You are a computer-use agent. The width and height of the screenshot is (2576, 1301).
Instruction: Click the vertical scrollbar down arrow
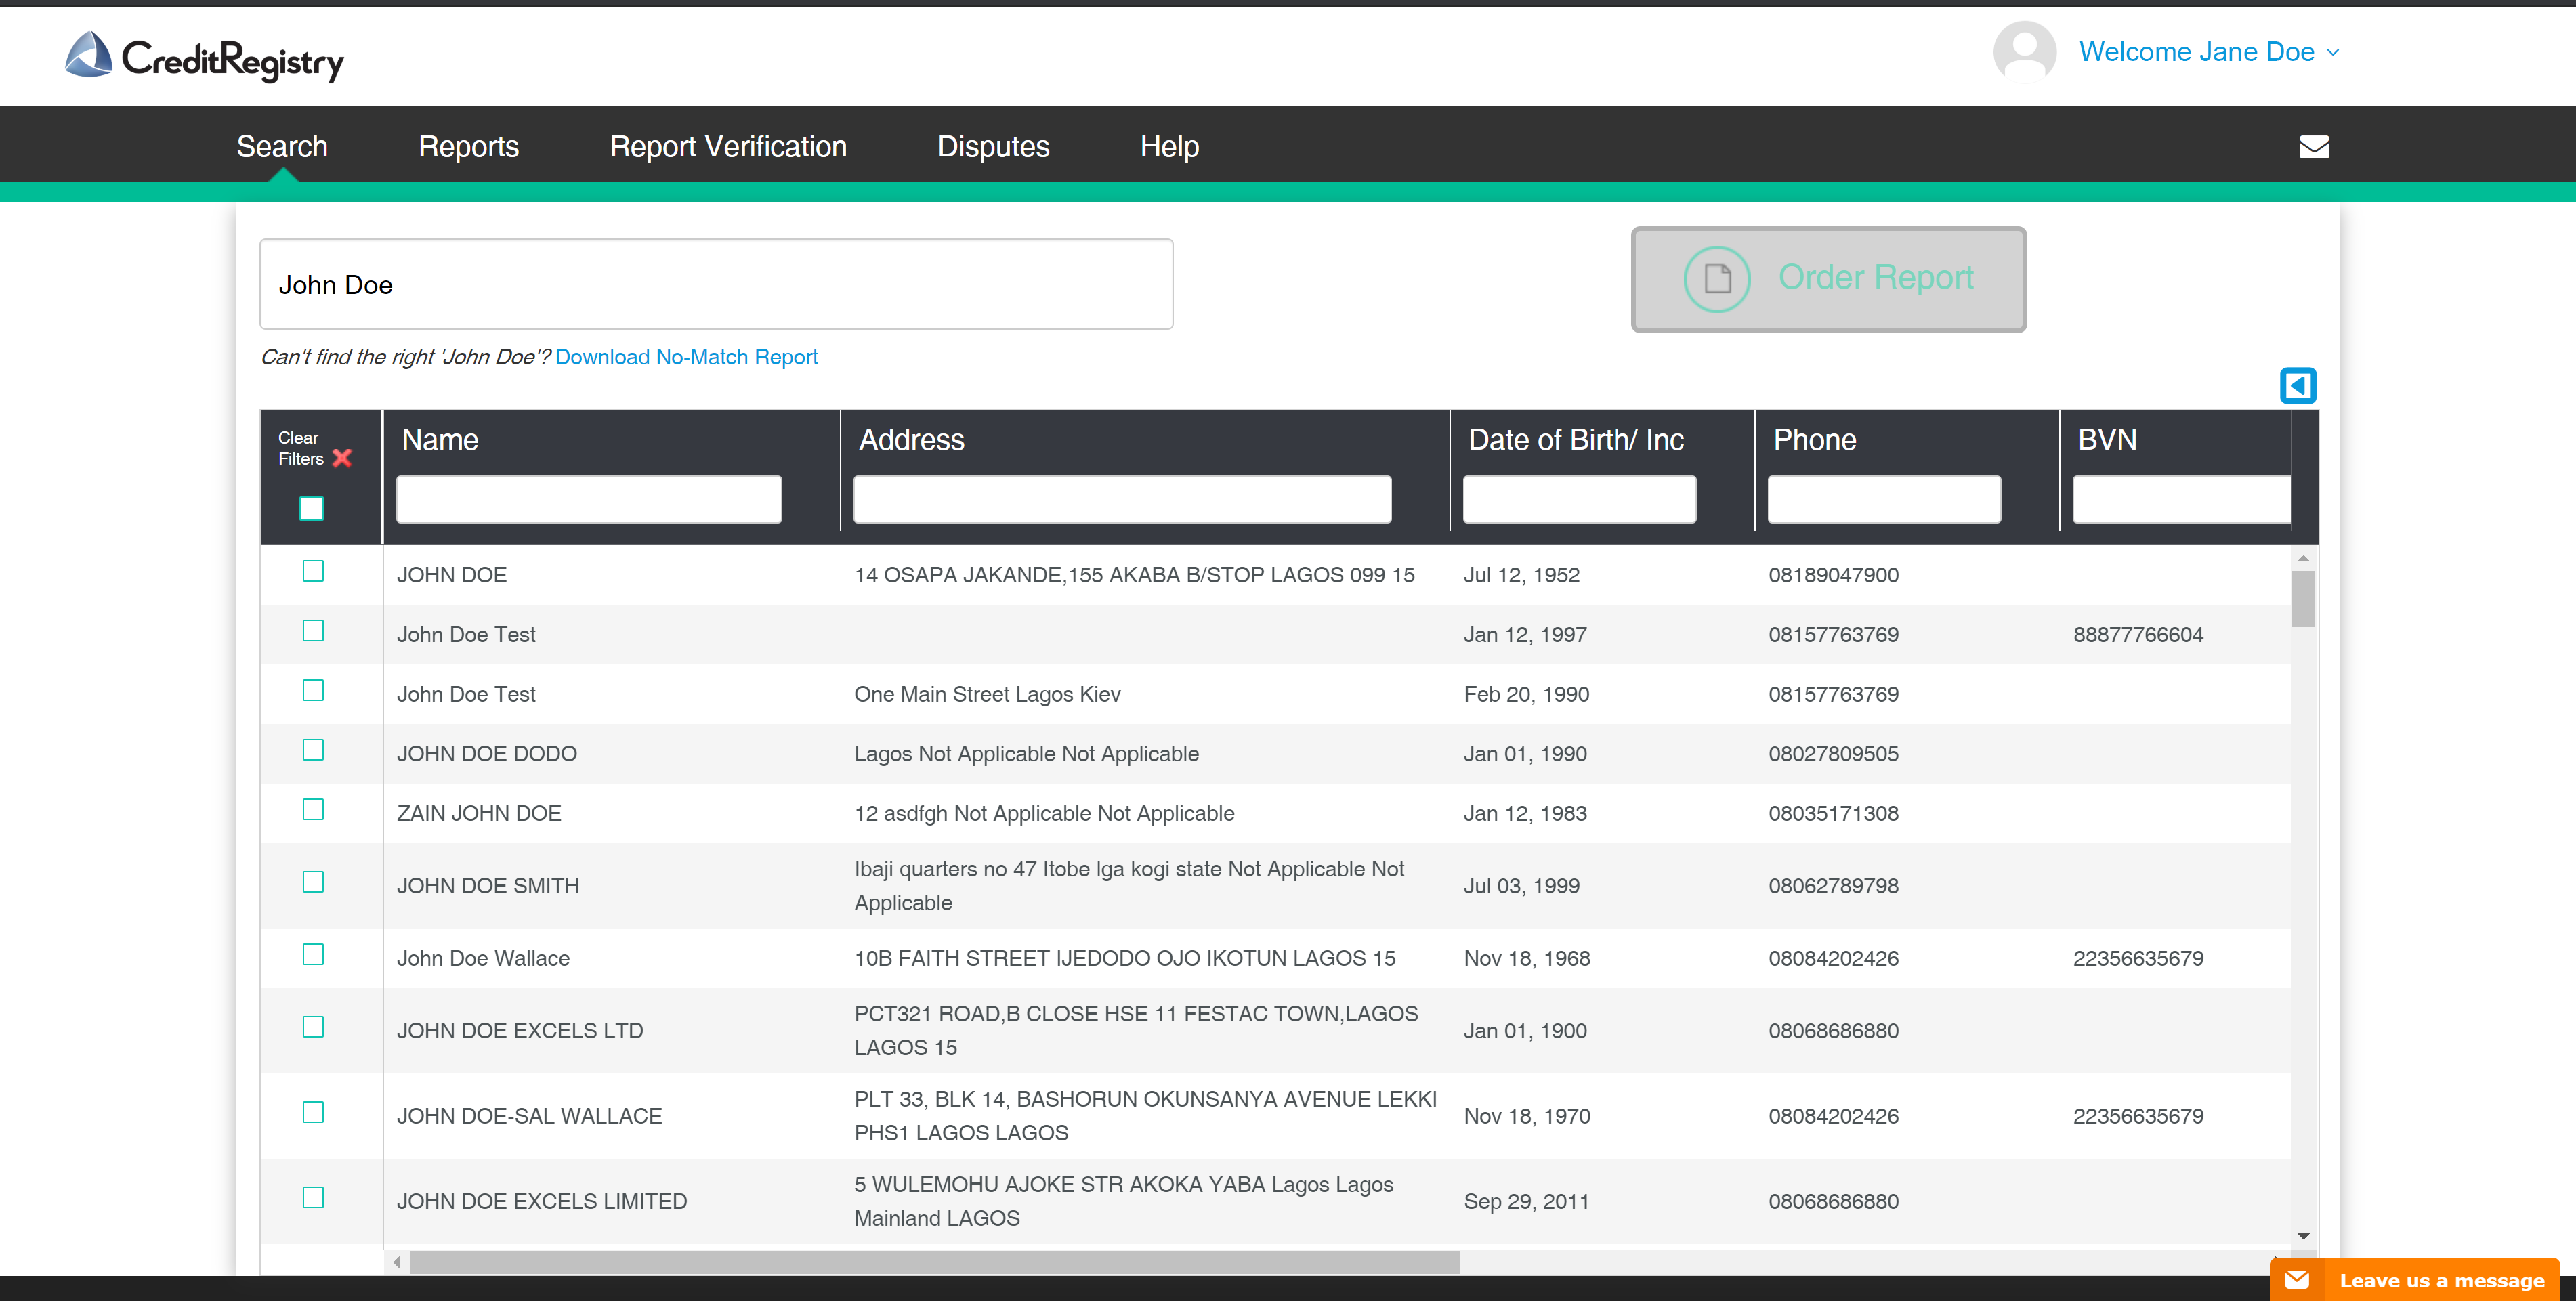coord(2303,1237)
